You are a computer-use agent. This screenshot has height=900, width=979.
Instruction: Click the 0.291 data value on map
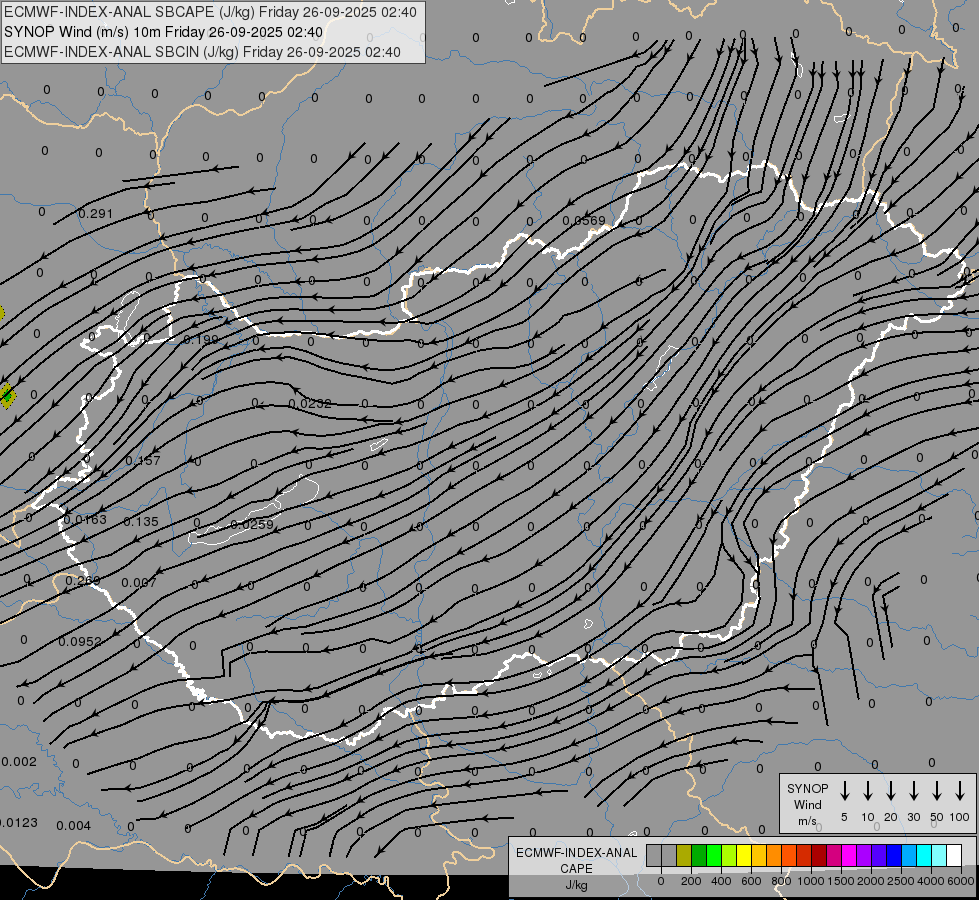pos(96,214)
